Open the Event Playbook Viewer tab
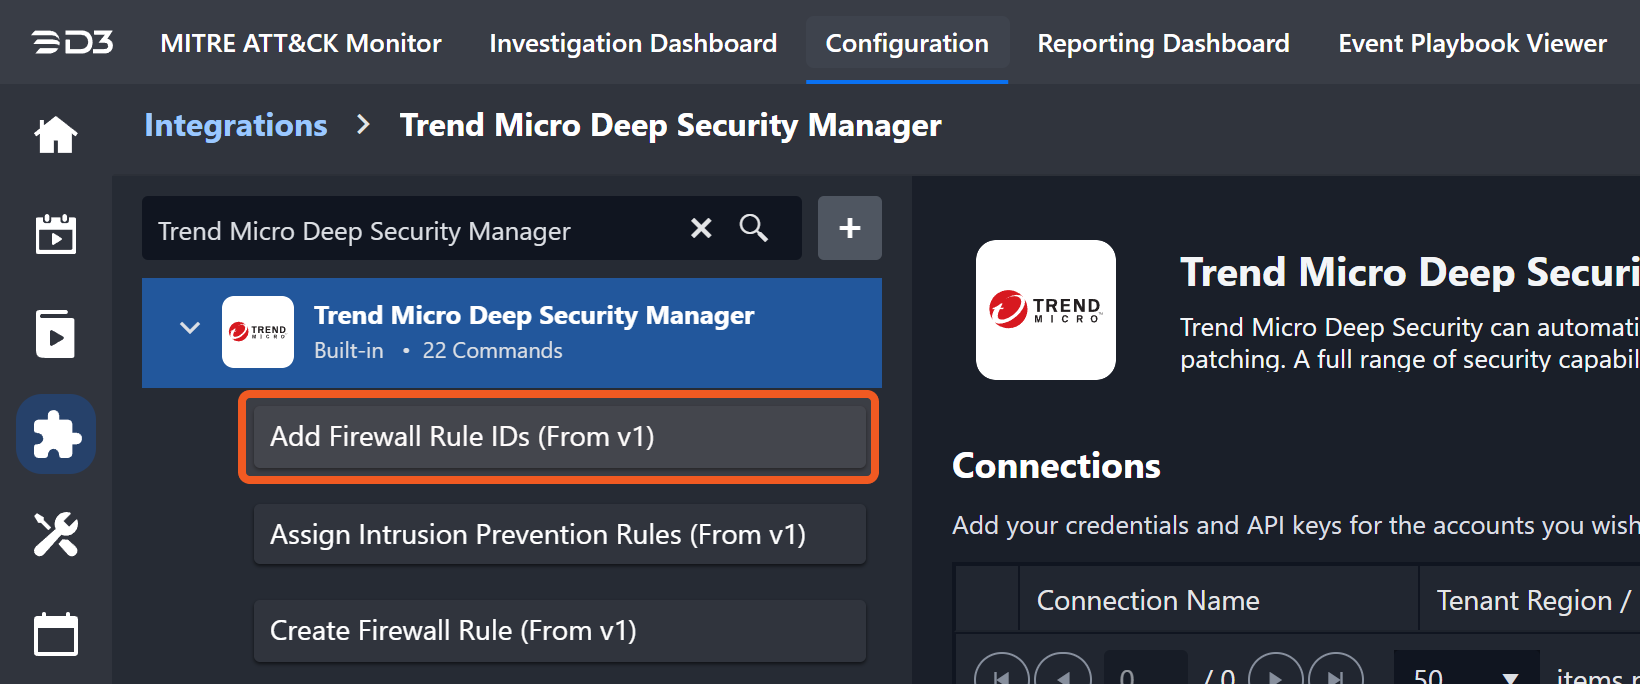 point(1472,43)
